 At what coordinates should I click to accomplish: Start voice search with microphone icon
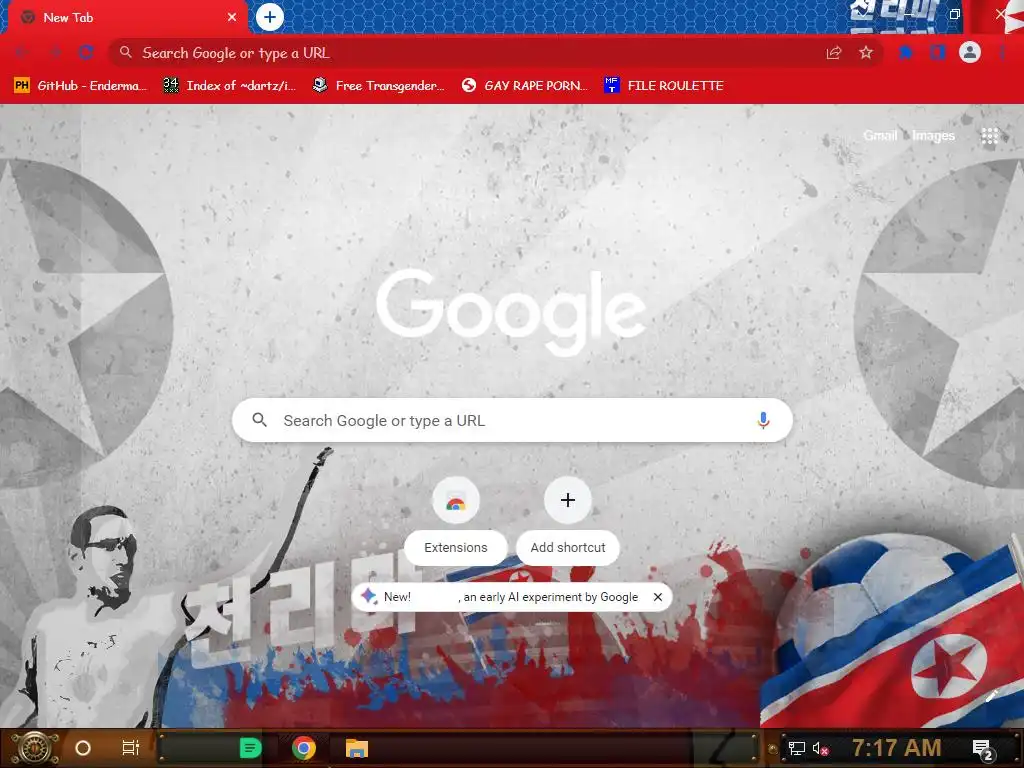point(763,420)
